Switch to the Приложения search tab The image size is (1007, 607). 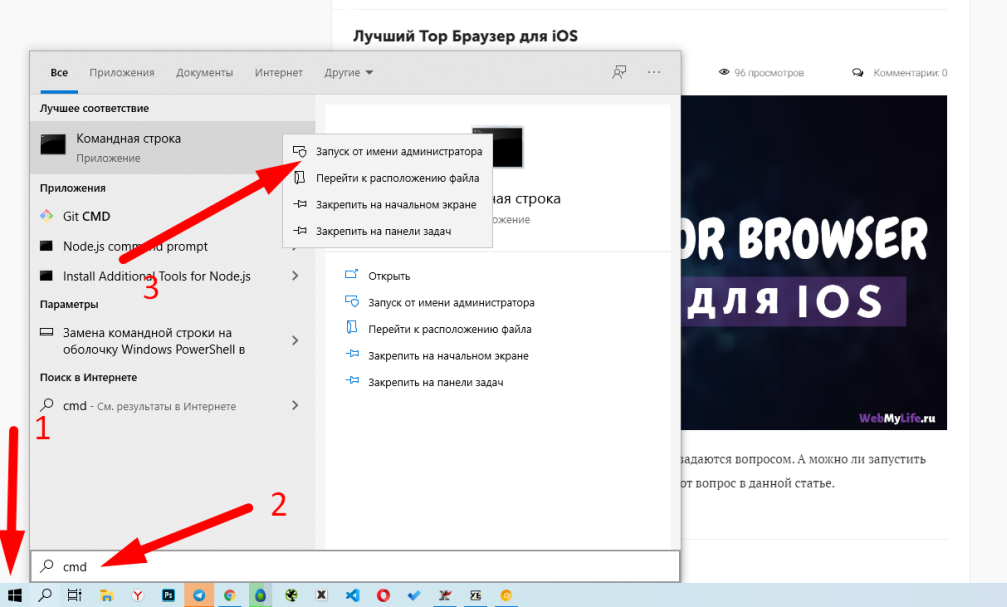click(x=121, y=73)
